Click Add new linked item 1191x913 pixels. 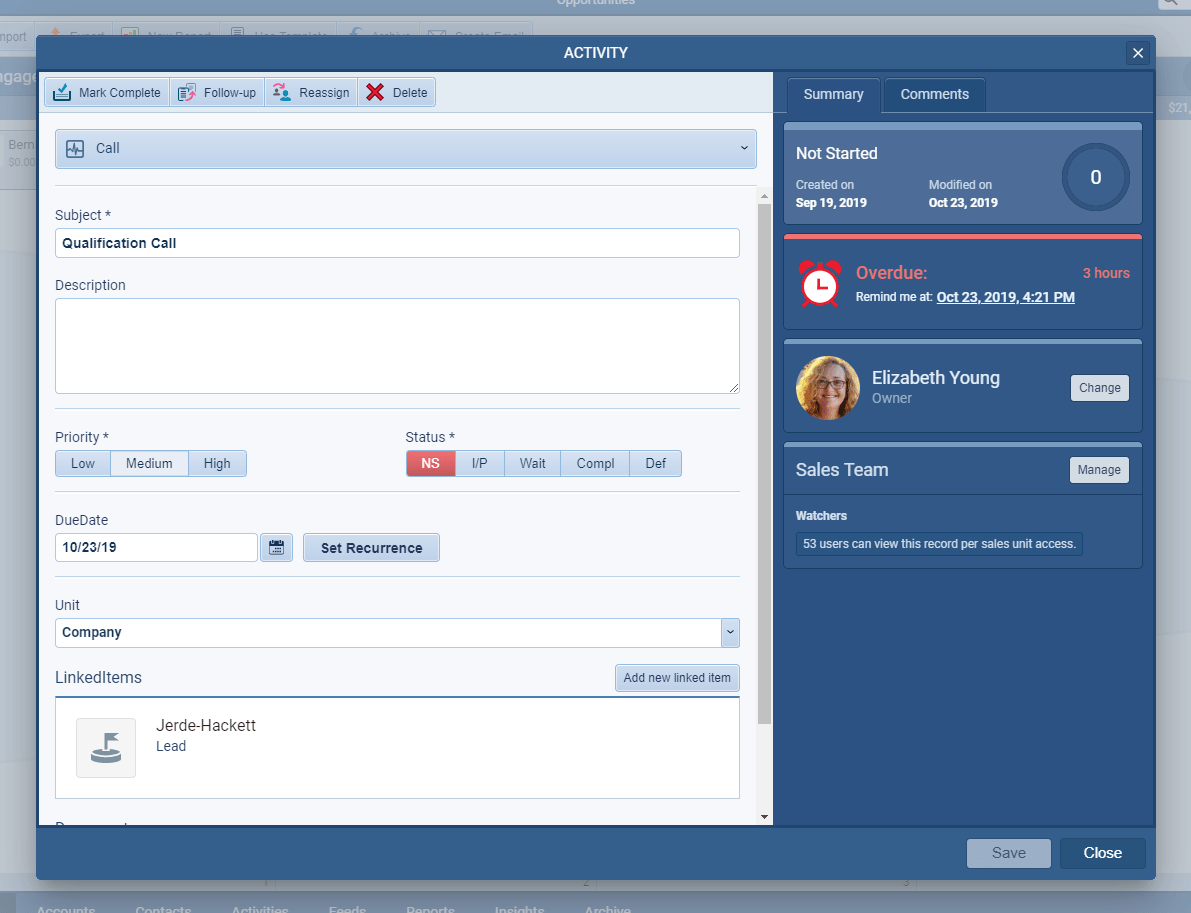[677, 678]
